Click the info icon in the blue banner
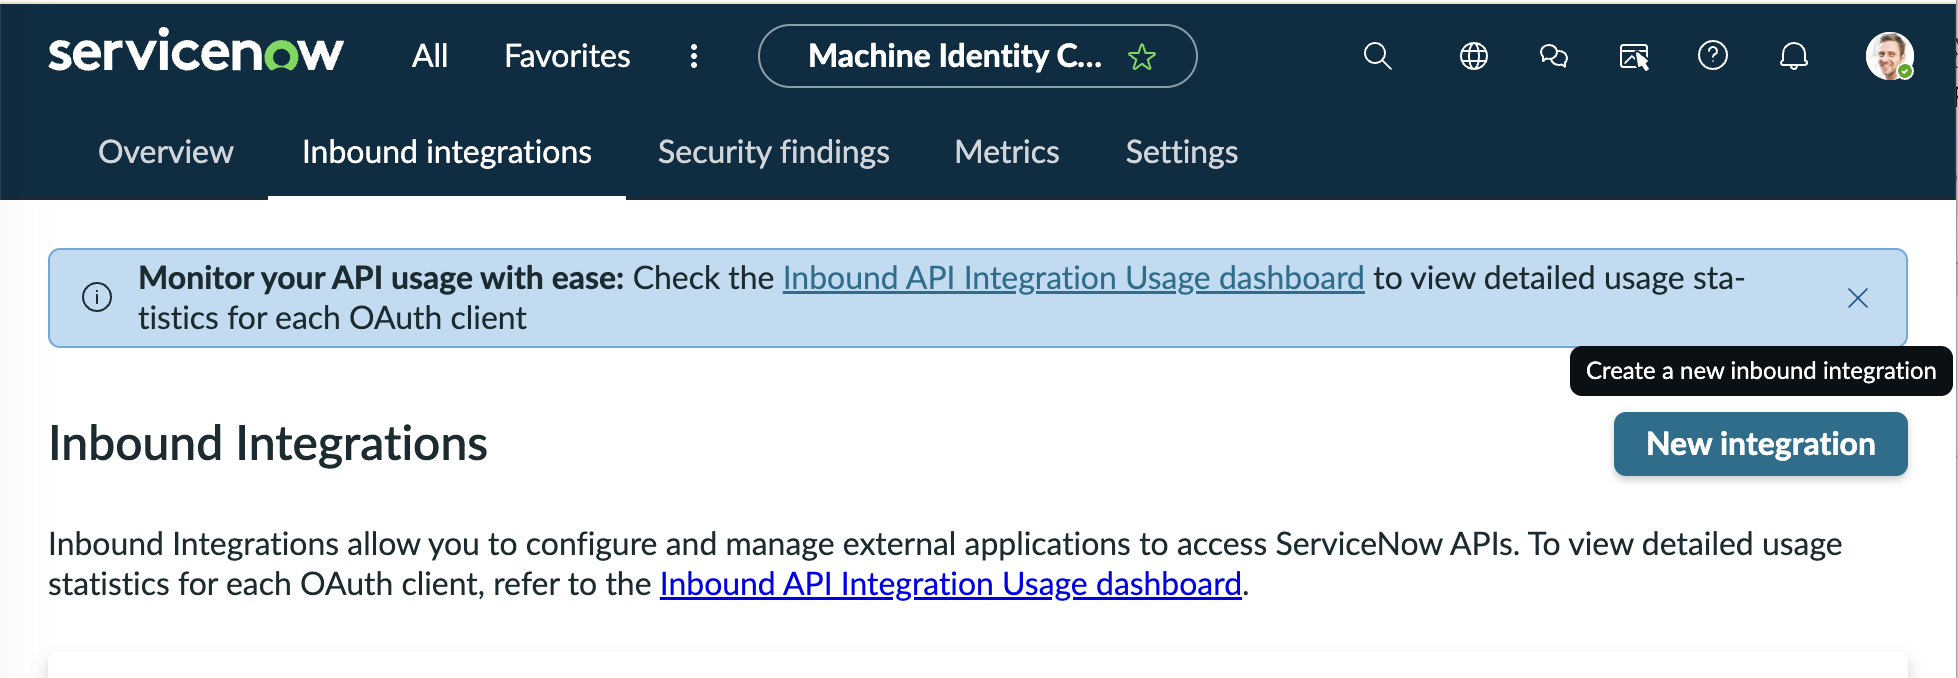Screen dimensions: 1958x678 (97, 297)
